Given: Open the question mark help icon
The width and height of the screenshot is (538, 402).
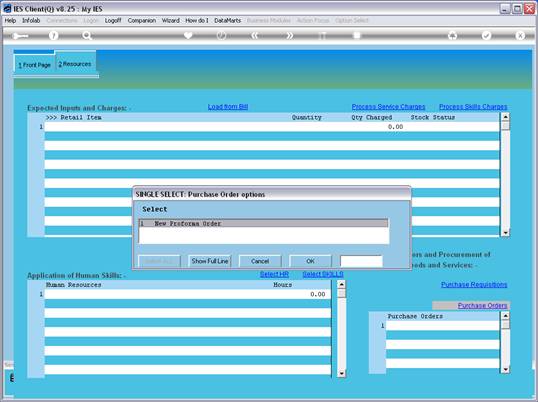Looking at the screenshot, I should click(x=53, y=35).
